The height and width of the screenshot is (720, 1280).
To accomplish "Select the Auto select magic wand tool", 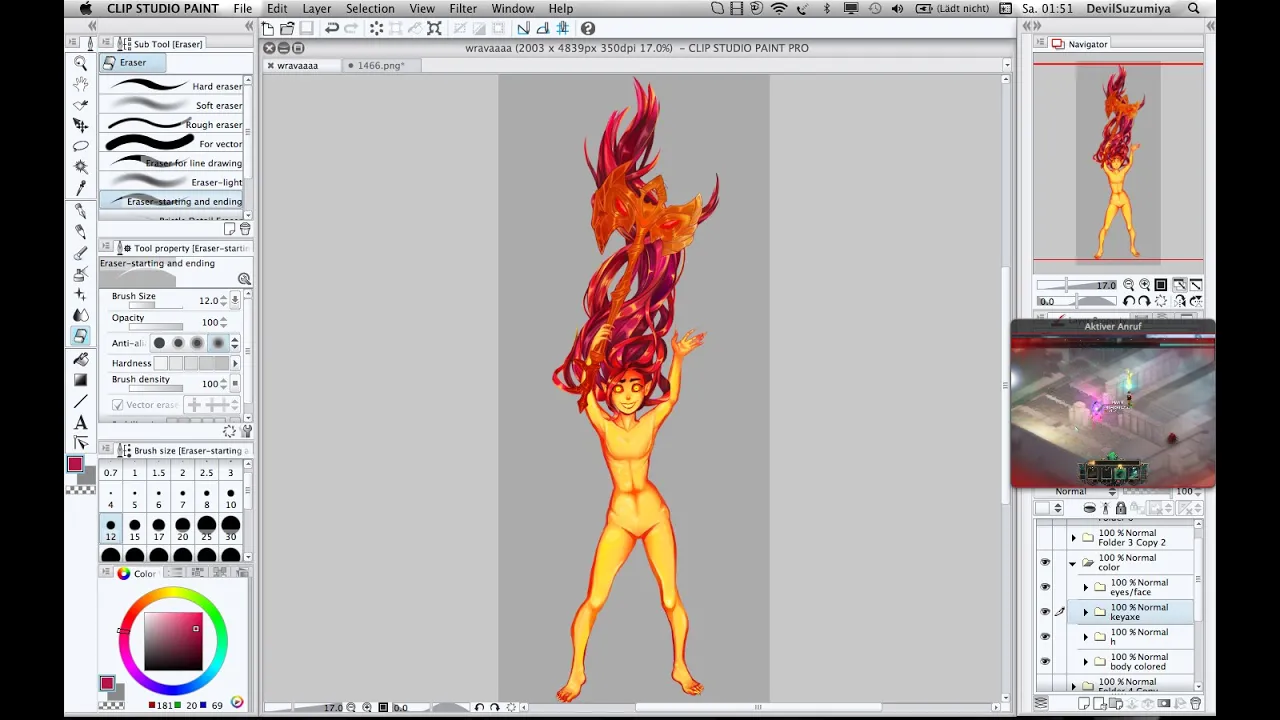I will 81,167.
